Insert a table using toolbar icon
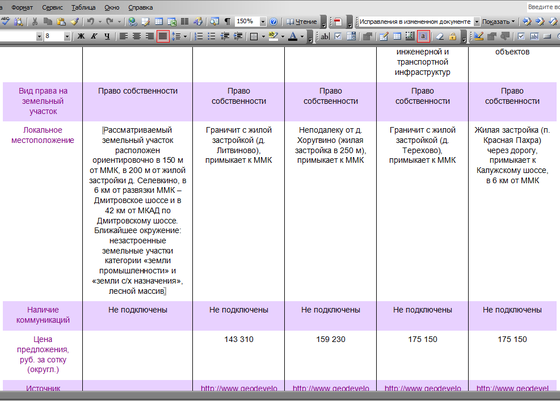 (x=159, y=22)
